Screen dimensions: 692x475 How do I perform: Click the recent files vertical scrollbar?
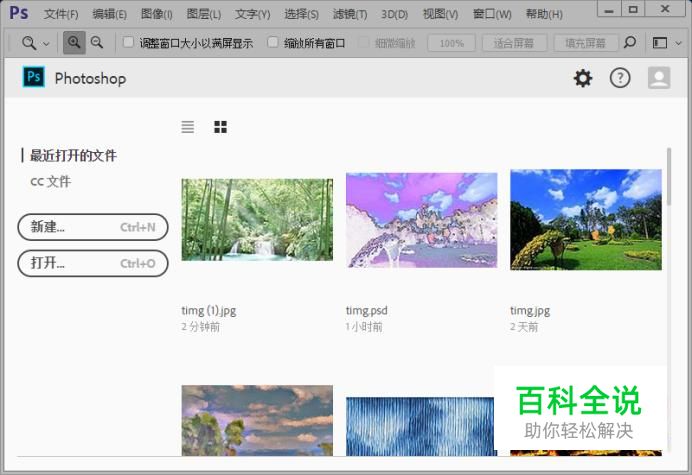tap(669, 177)
